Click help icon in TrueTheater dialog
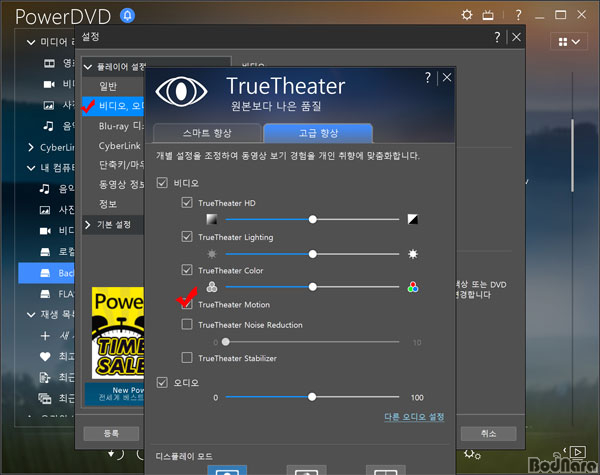The image size is (600, 475). [428, 78]
